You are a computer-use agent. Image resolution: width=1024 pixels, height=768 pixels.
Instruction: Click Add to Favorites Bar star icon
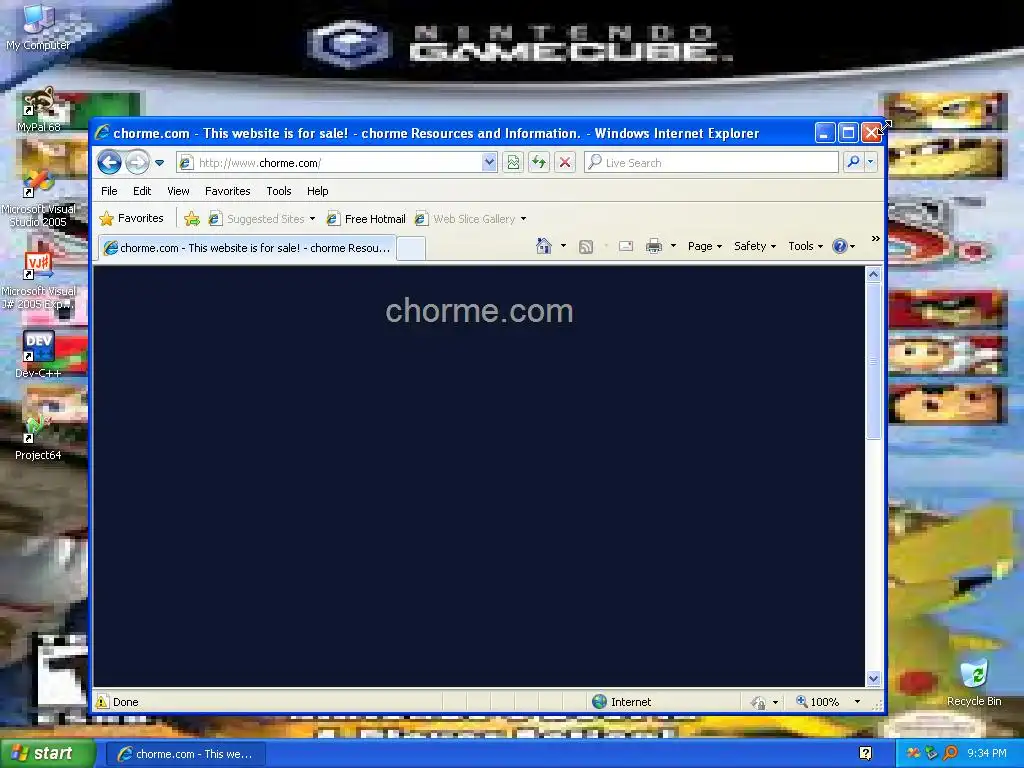pos(192,219)
